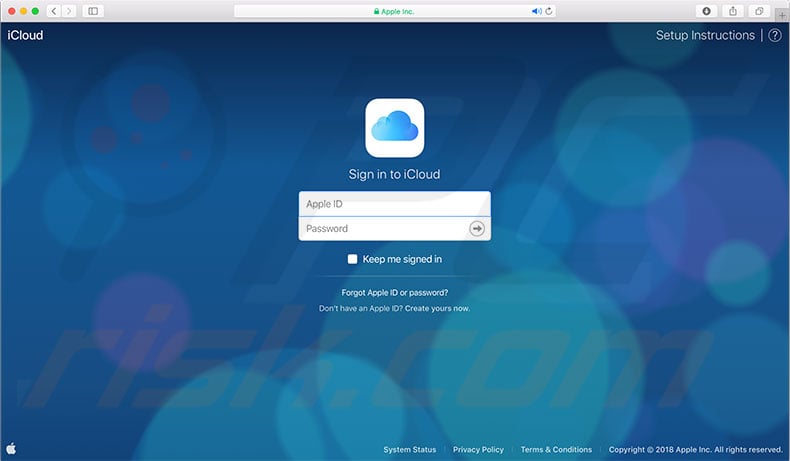
Task: Click Create yours now link
Action: pyautogui.click(x=437, y=308)
